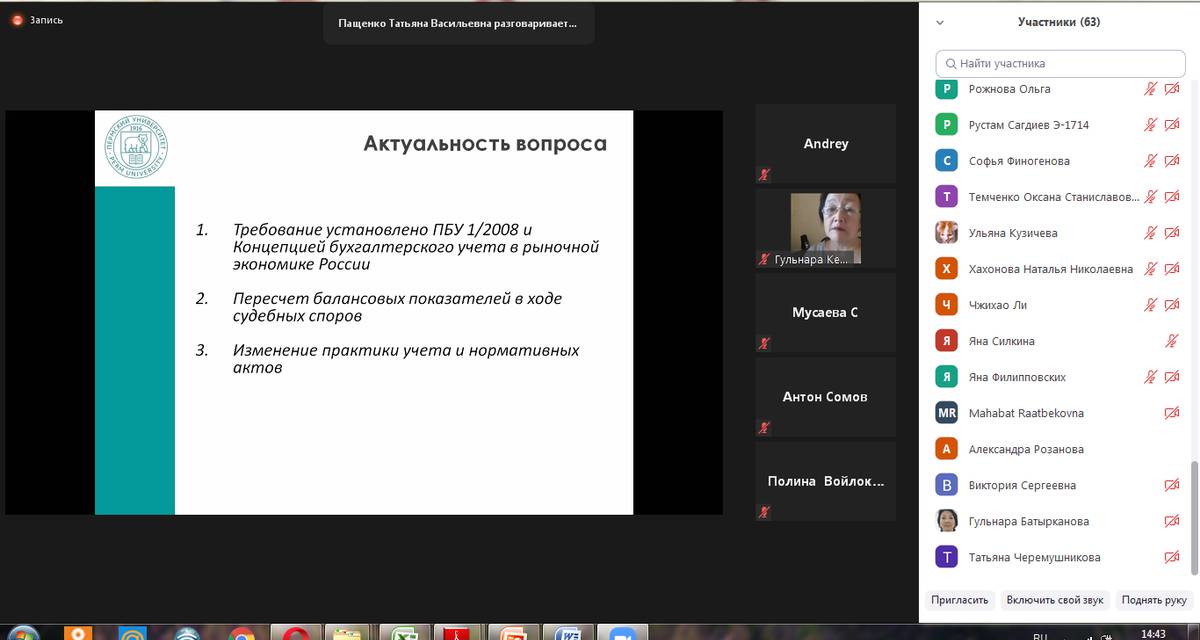Select the Антон Сомов video tile
Viewport: 1200px width, 640px height.
click(x=825, y=397)
